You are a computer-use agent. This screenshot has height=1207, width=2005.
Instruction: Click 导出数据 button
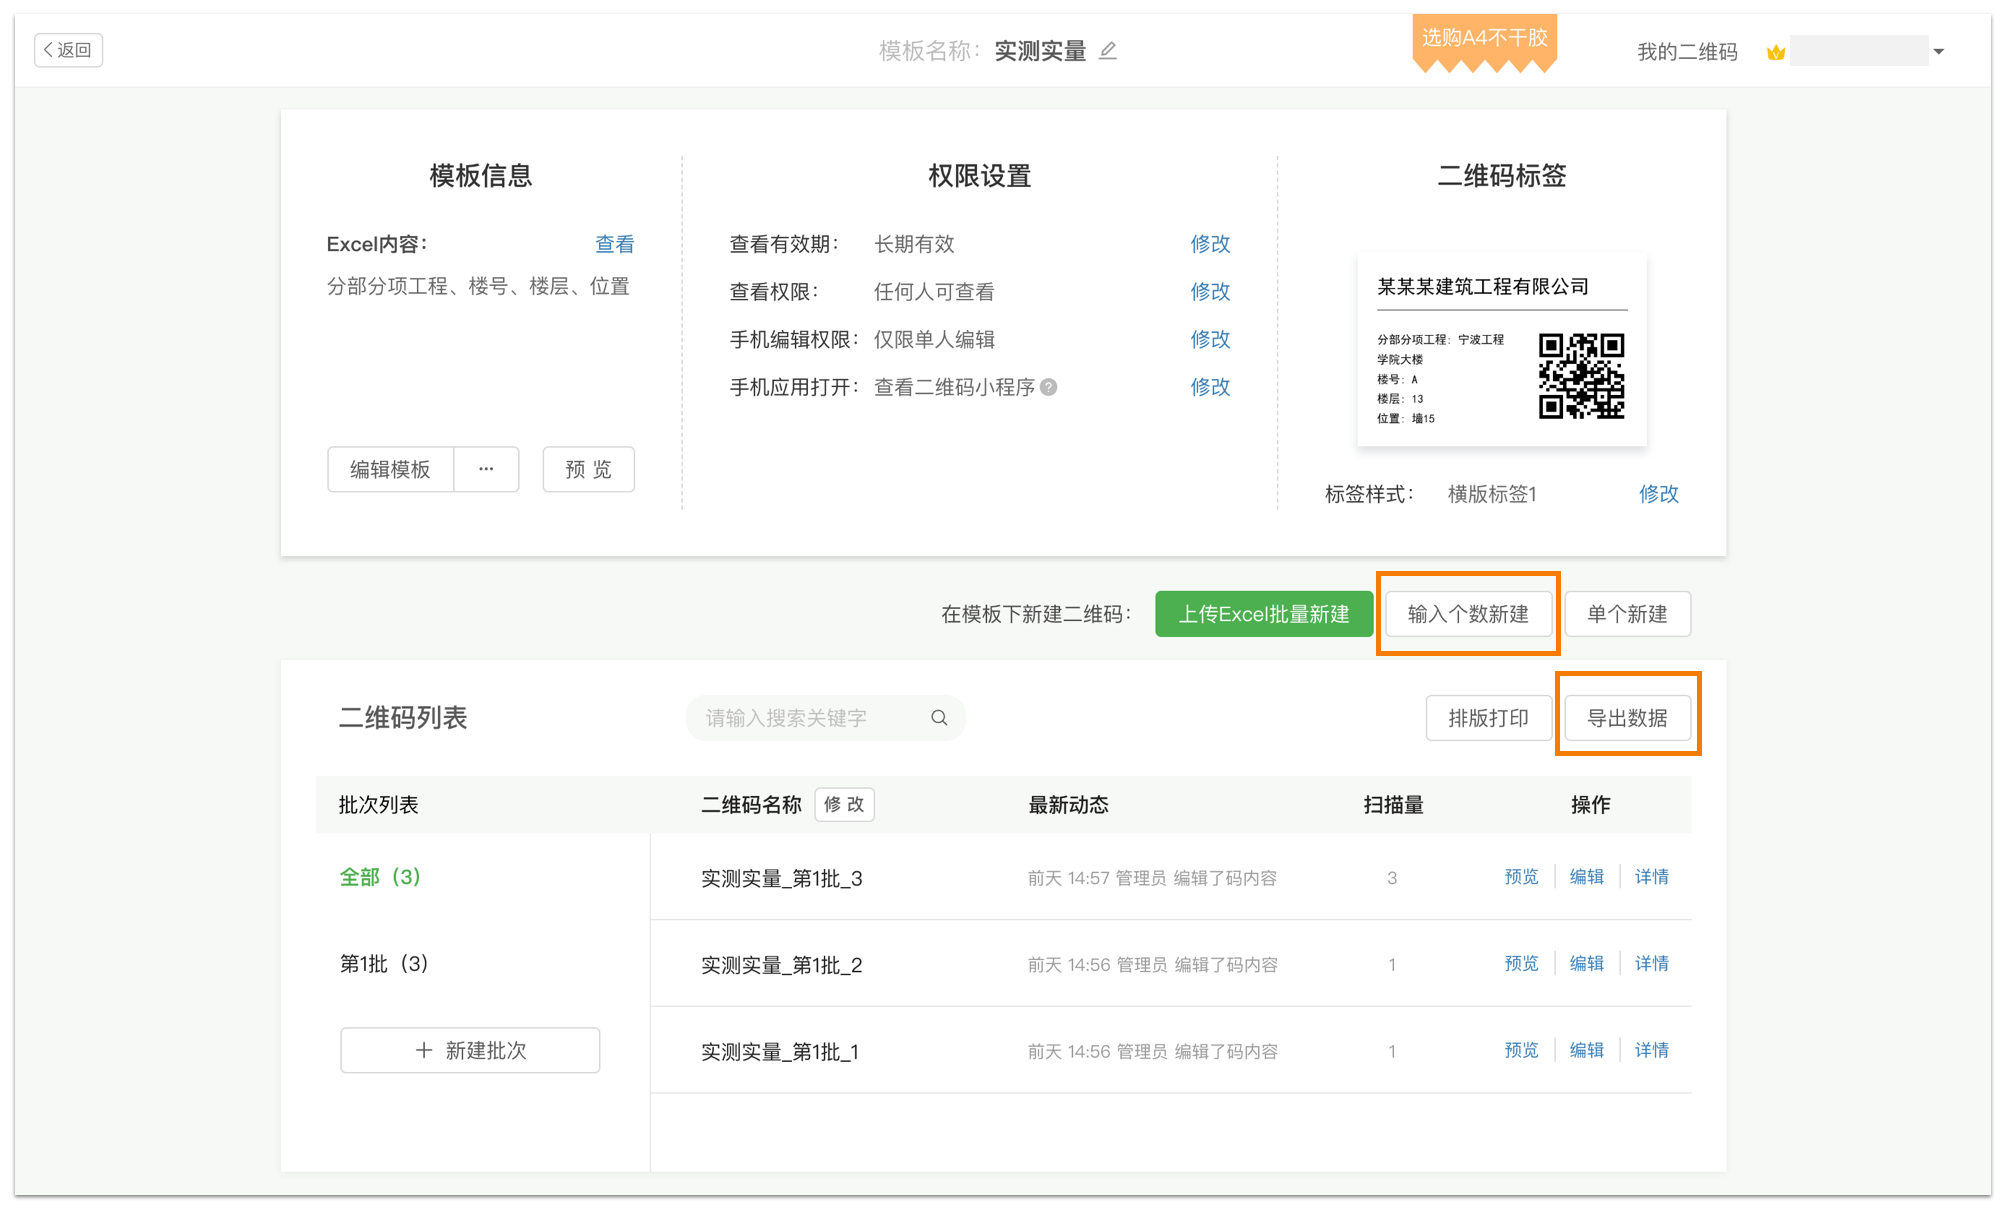[1626, 718]
